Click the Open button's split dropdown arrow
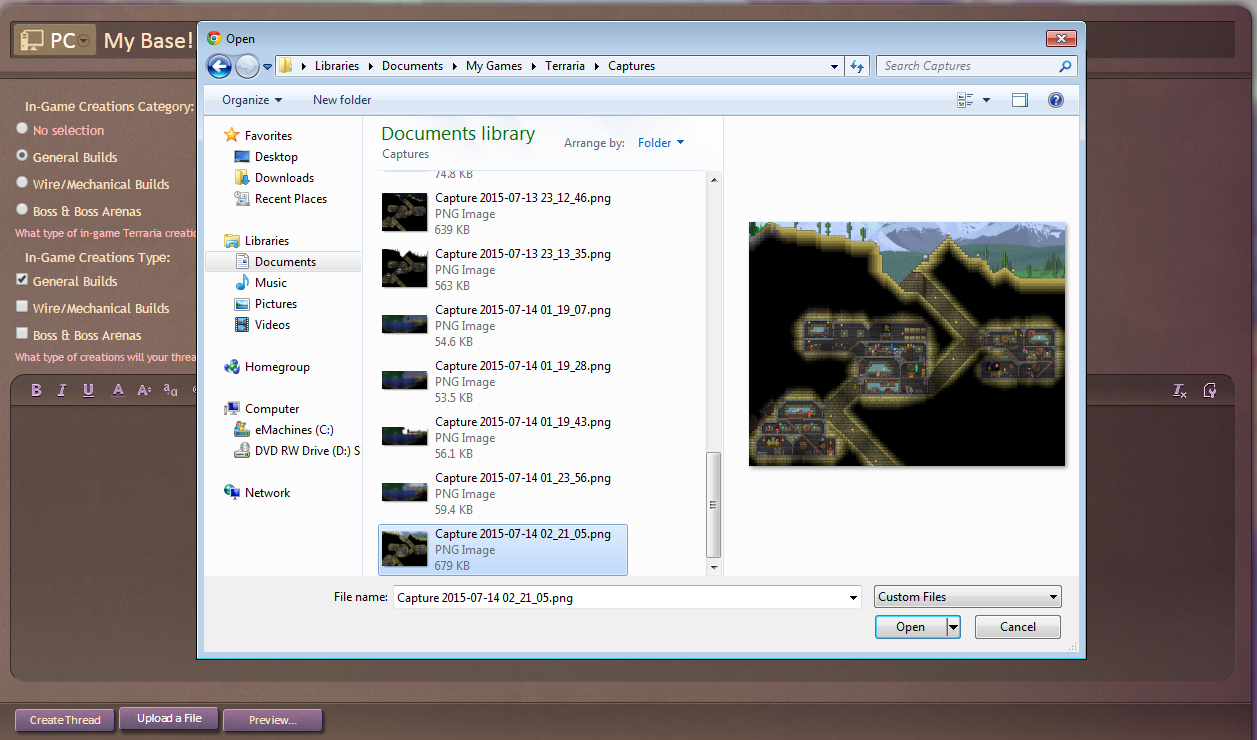The width and height of the screenshot is (1257, 740). click(954, 627)
